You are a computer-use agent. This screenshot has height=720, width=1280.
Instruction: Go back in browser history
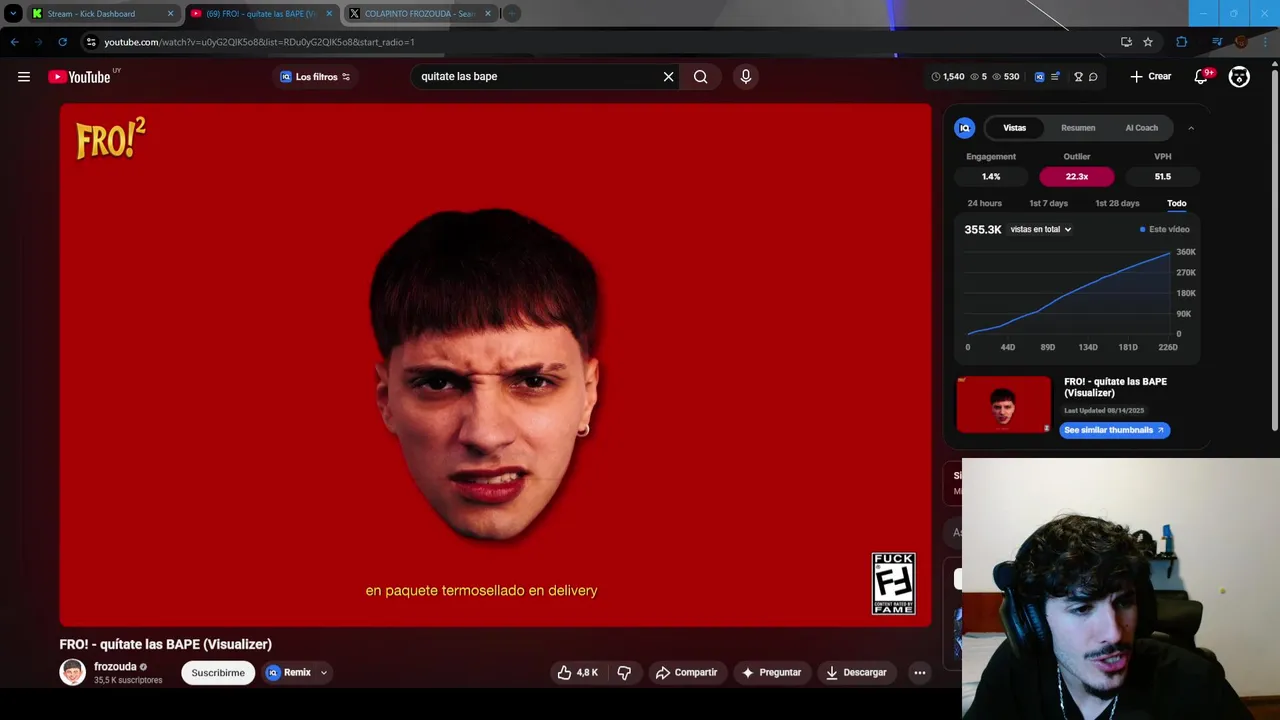click(14, 42)
